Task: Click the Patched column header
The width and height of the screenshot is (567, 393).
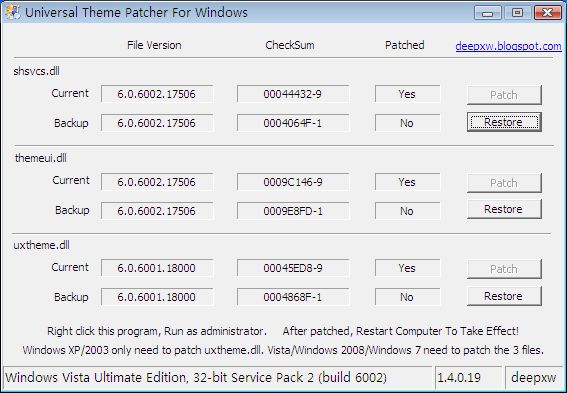Action: point(405,45)
